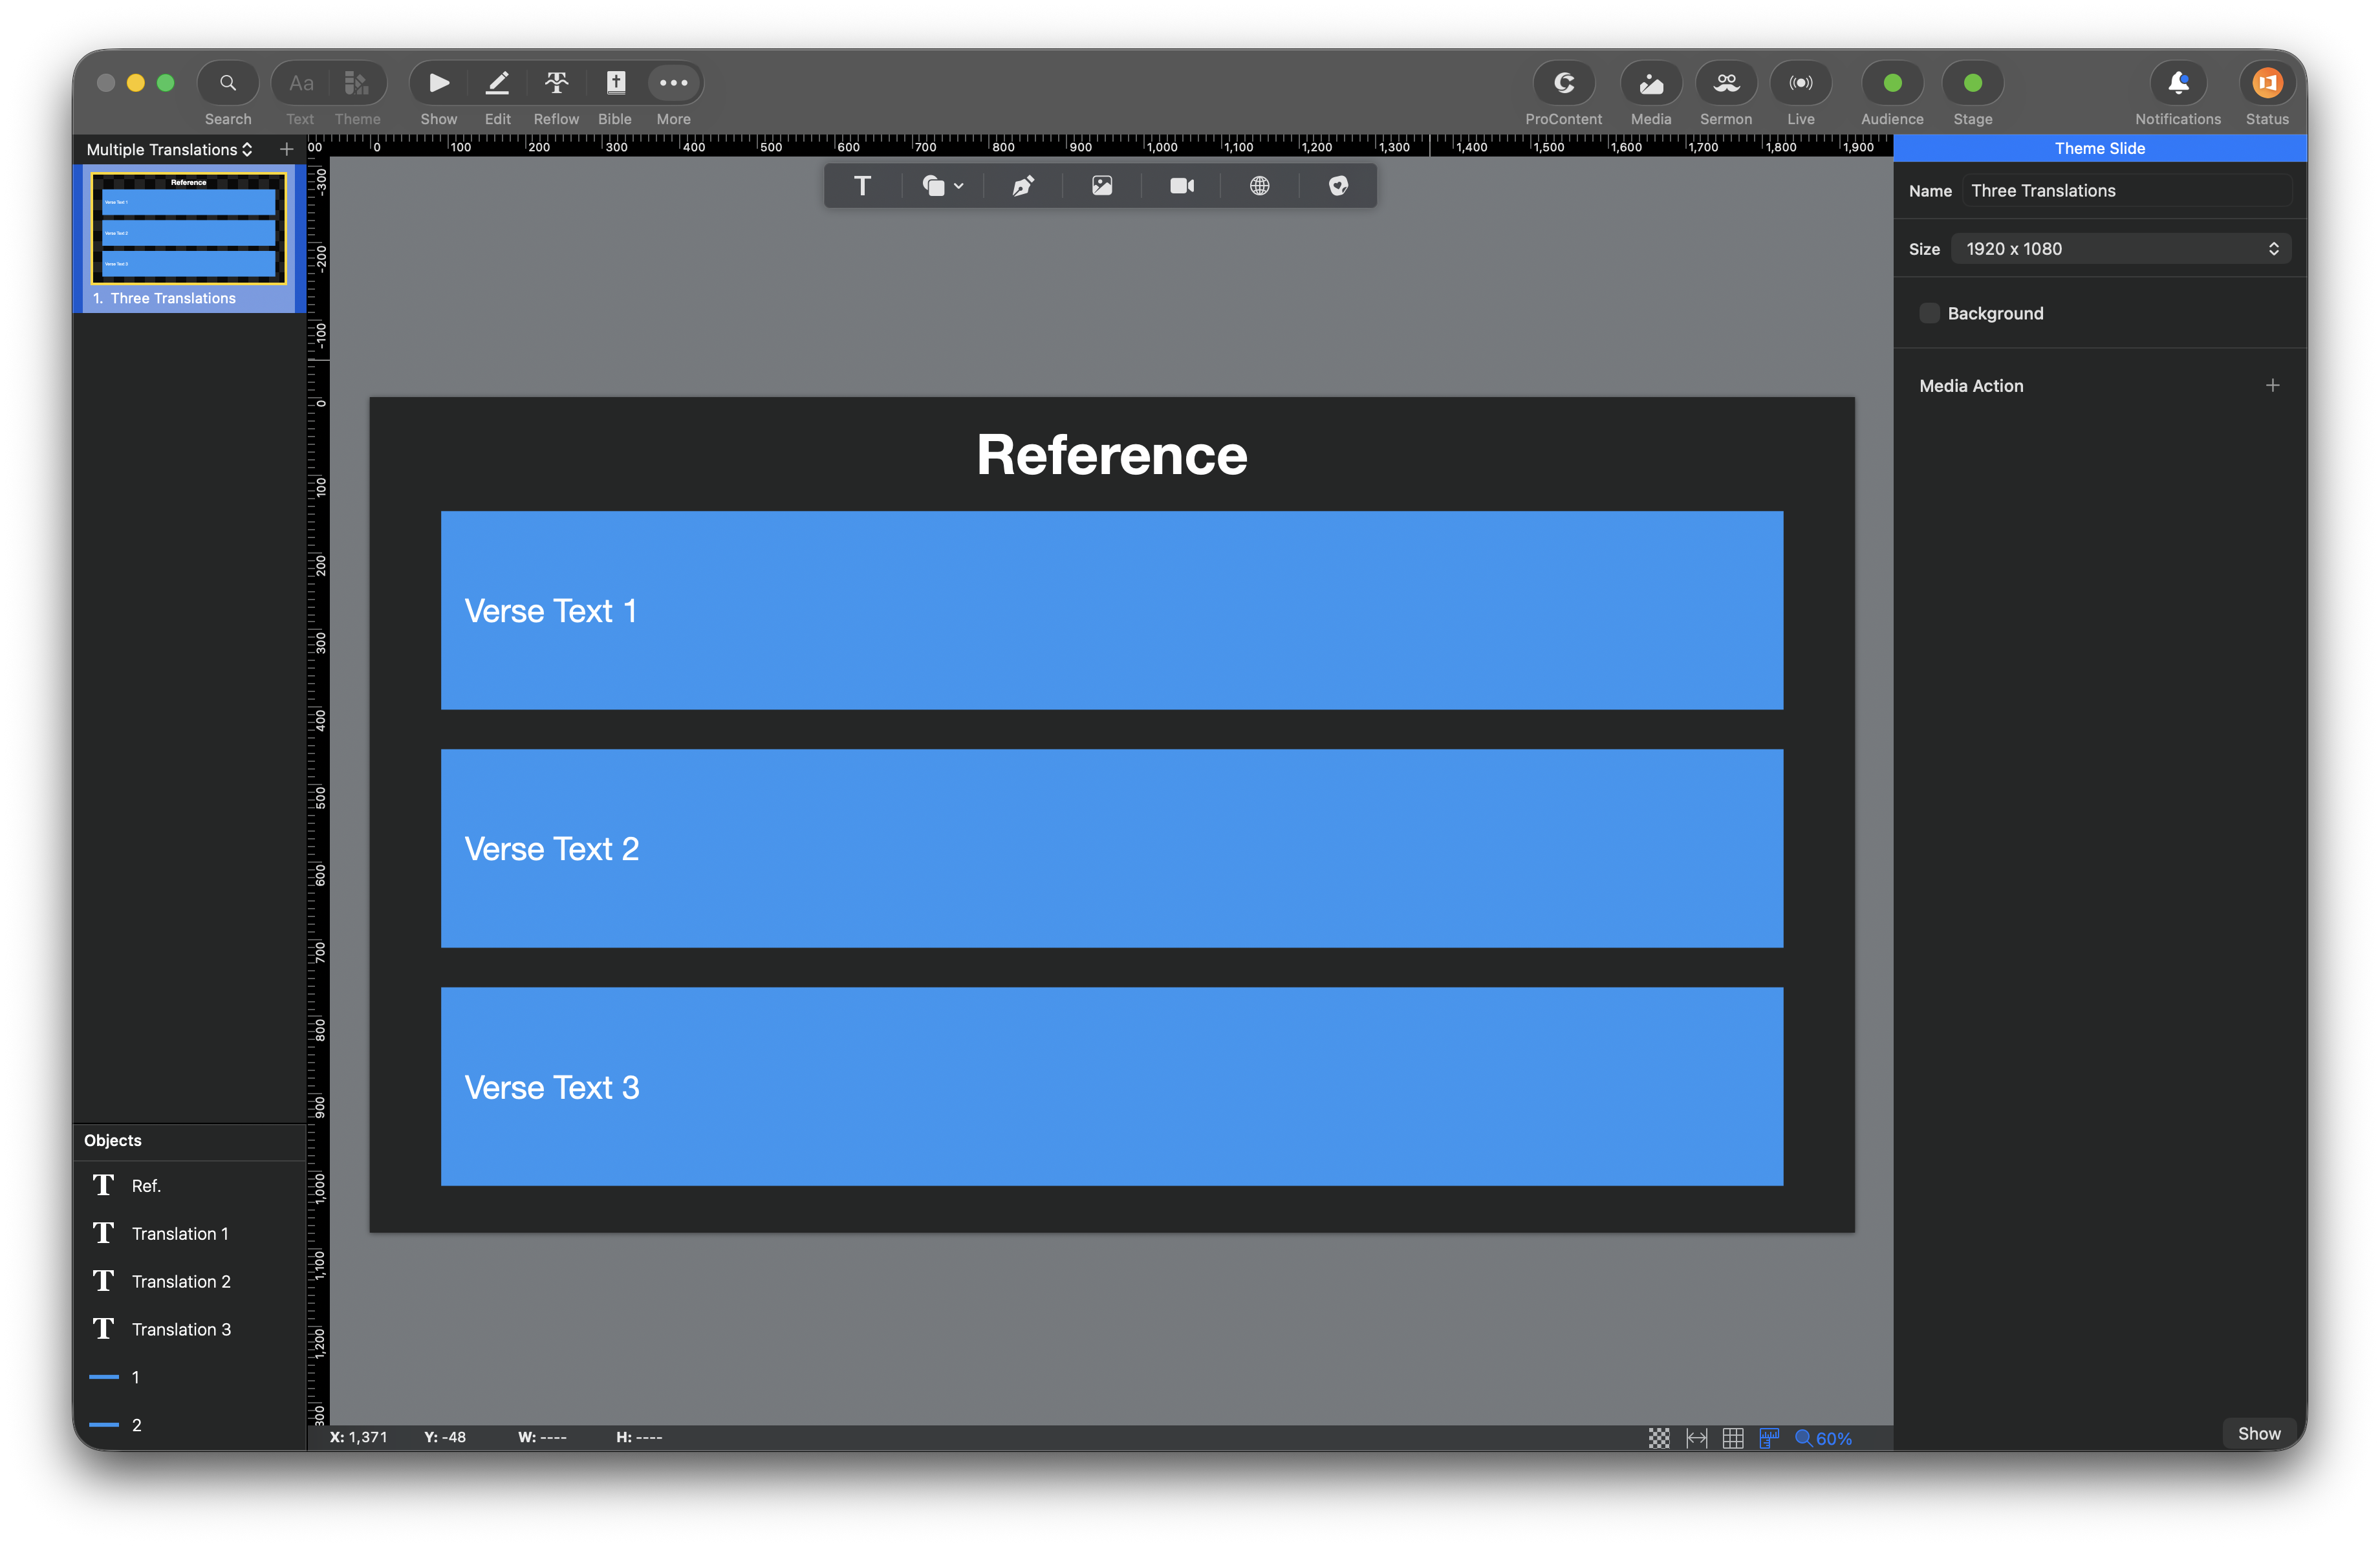Toggle the Stage output

point(1972,83)
